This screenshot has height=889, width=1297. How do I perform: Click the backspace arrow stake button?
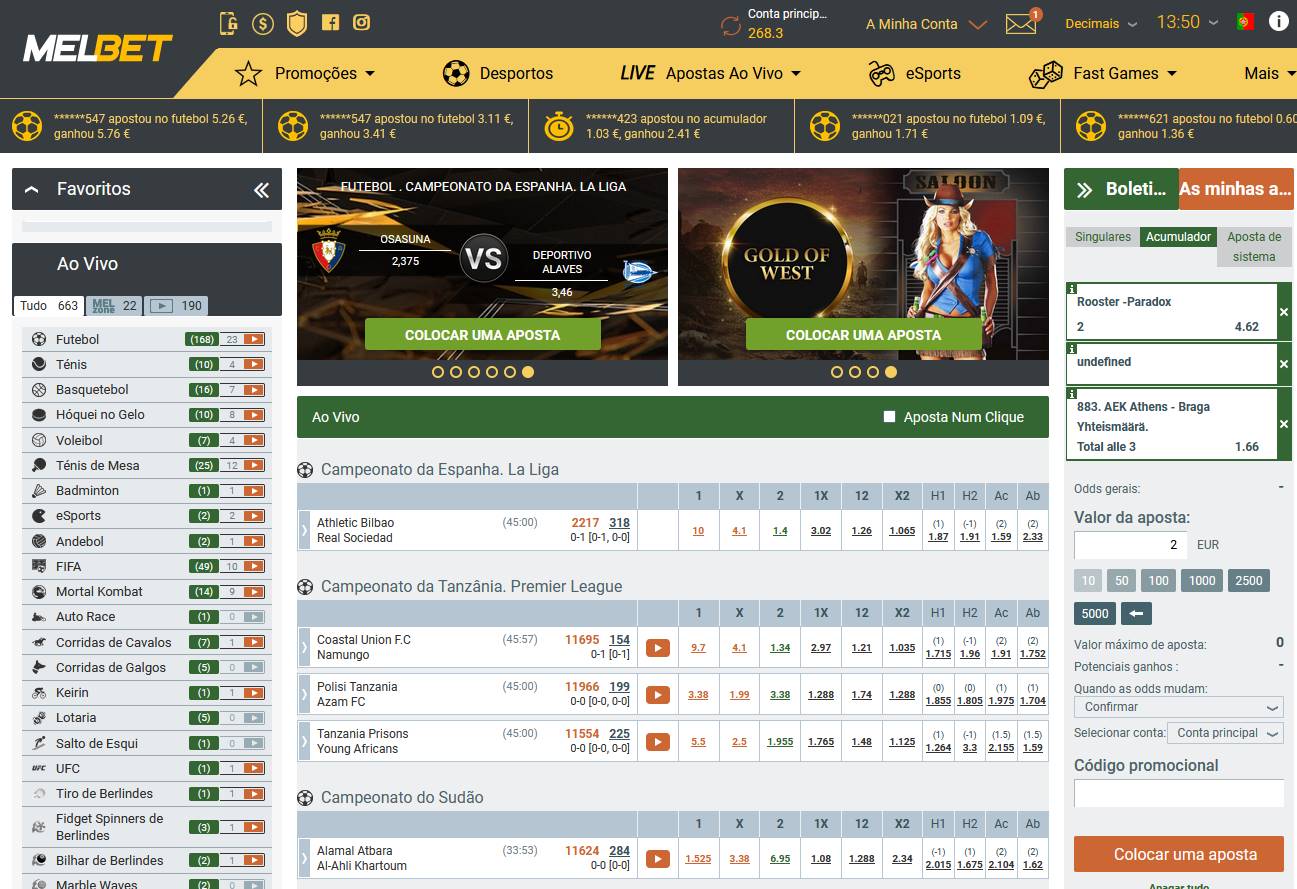[x=1136, y=613]
